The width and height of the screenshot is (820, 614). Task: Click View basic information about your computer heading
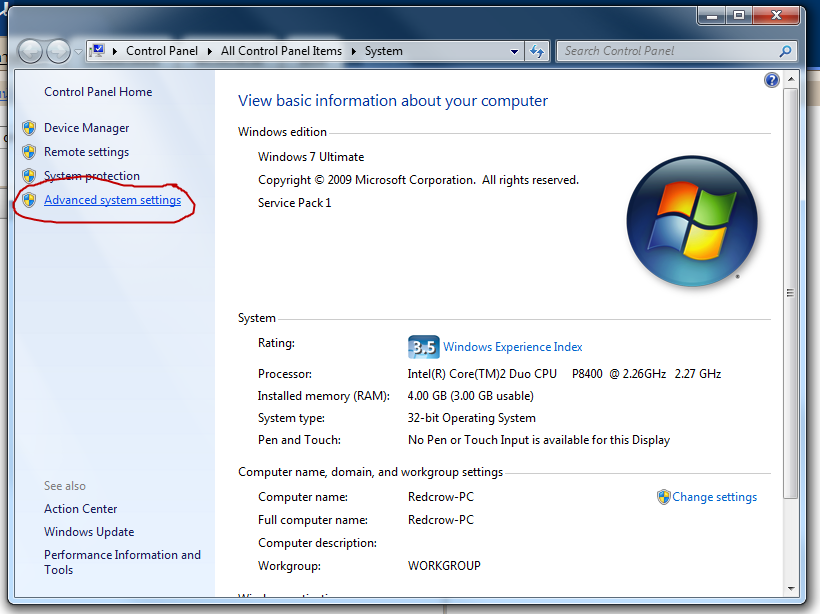[x=393, y=101]
